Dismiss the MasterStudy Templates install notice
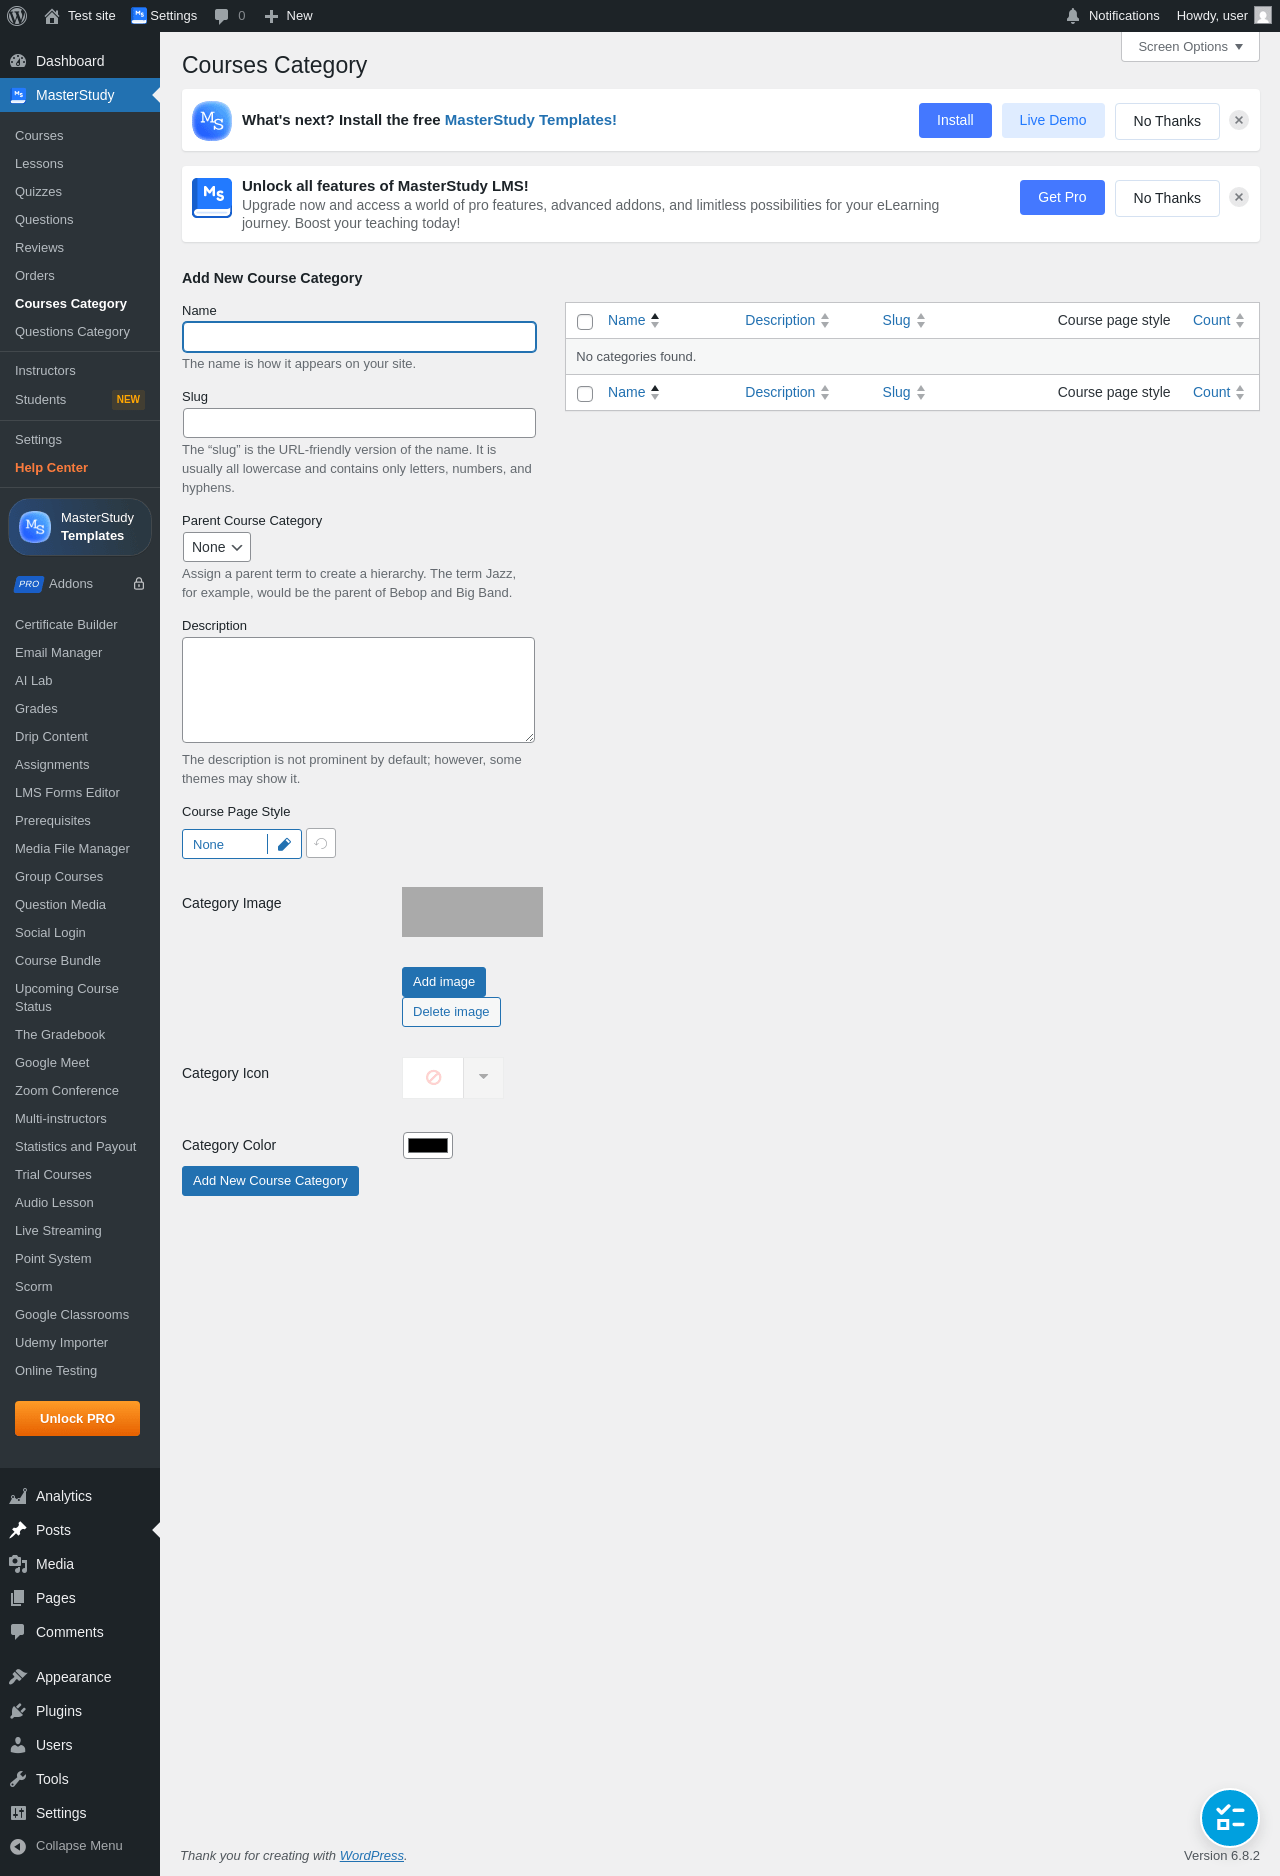Image resolution: width=1280 pixels, height=1876 pixels. (x=1239, y=120)
